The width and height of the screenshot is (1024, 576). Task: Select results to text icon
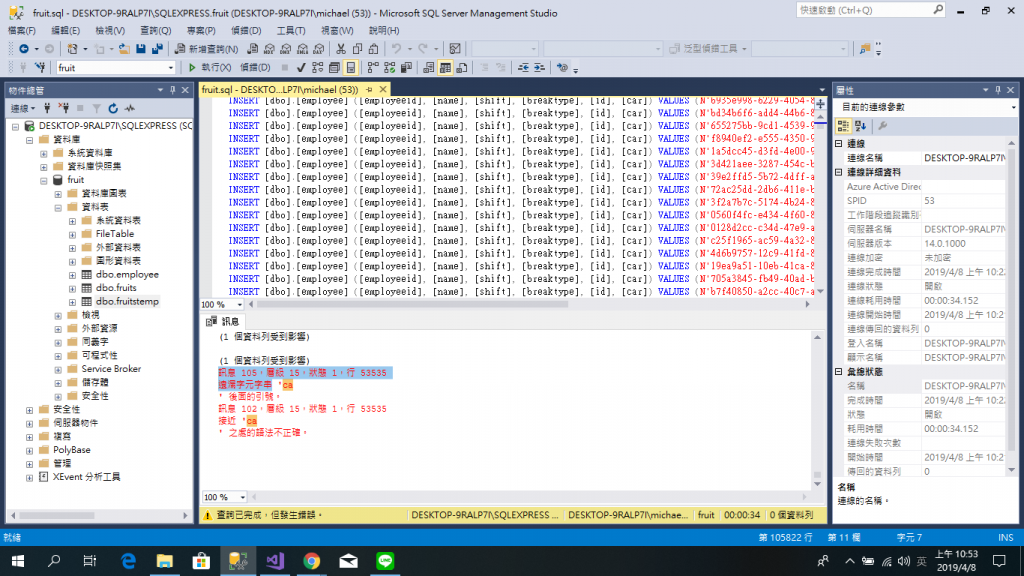point(428,67)
